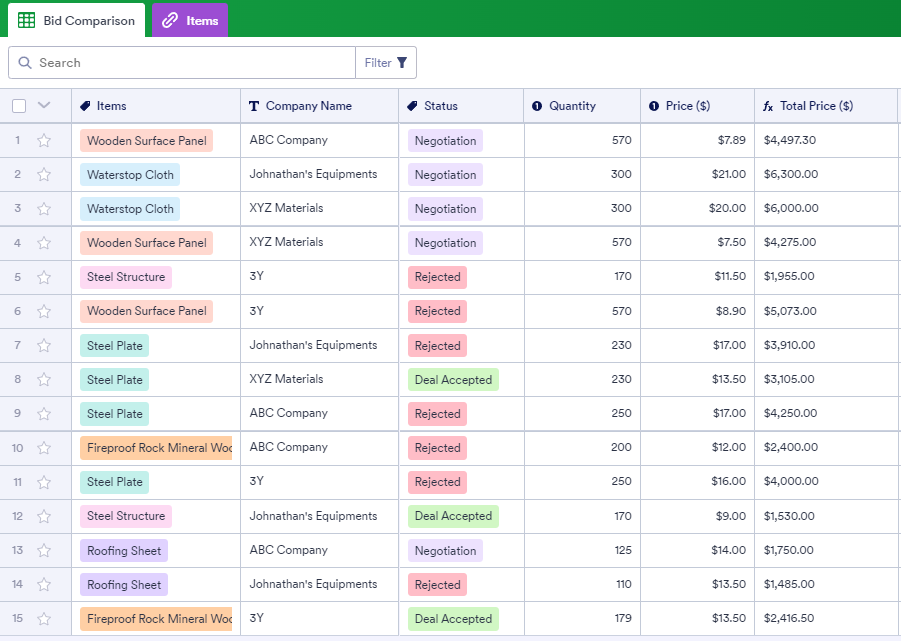
Task: Toggle the star on row 15
Action: tap(44, 619)
